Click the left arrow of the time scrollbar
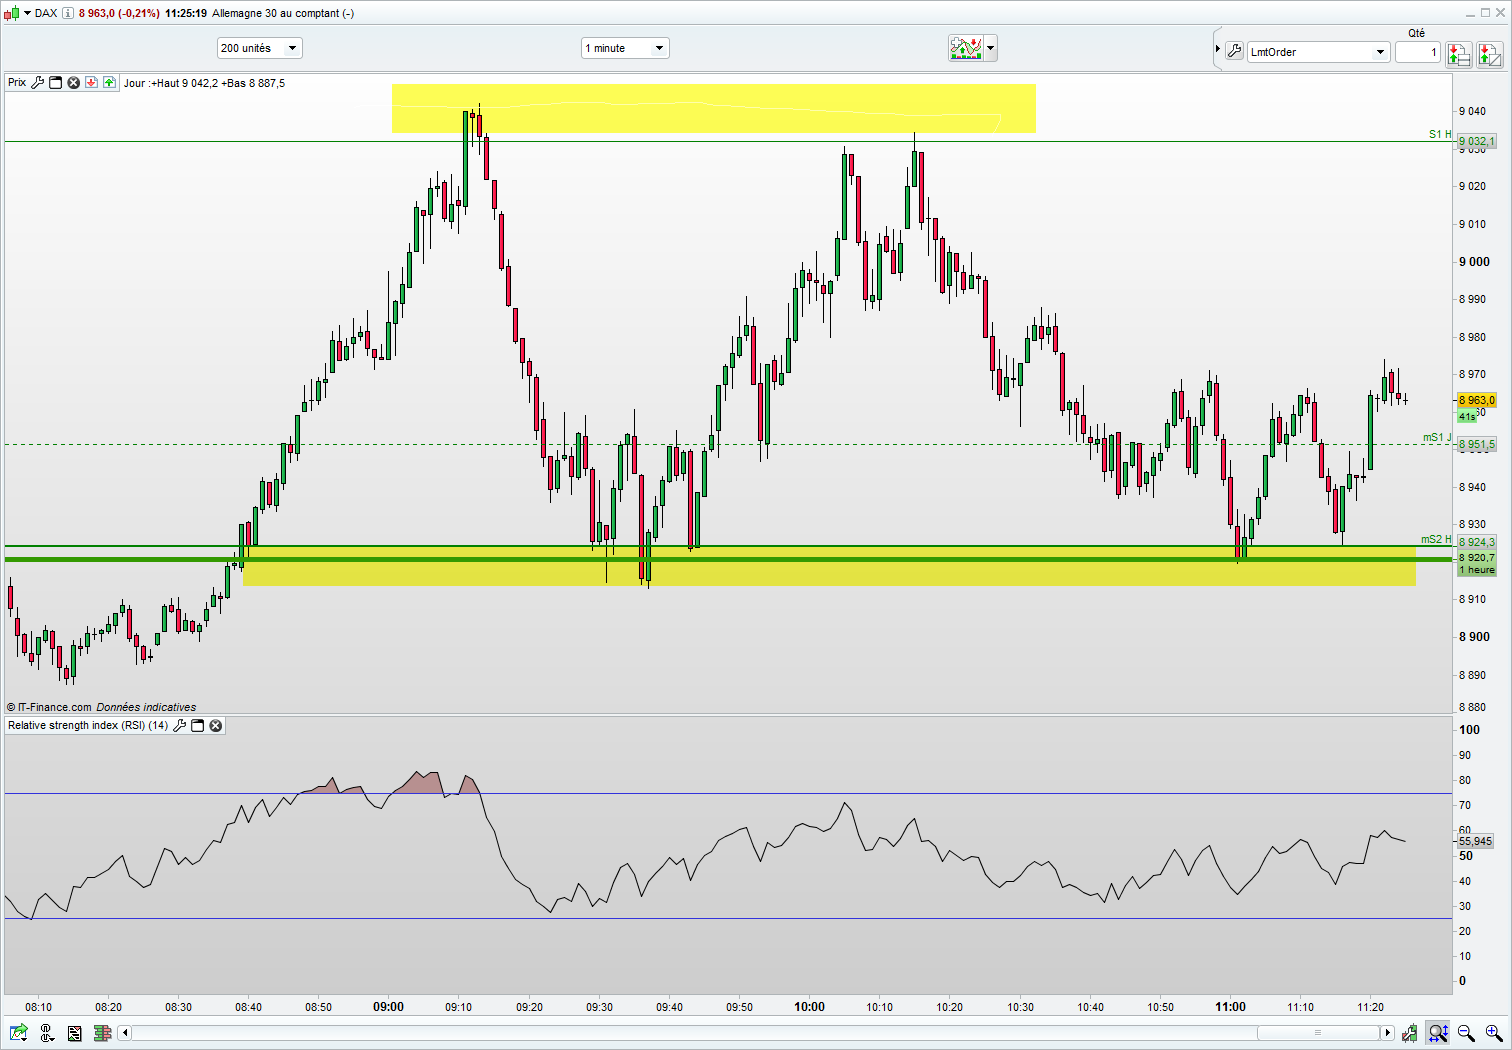The width and height of the screenshot is (1512, 1050). [125, 1033]
